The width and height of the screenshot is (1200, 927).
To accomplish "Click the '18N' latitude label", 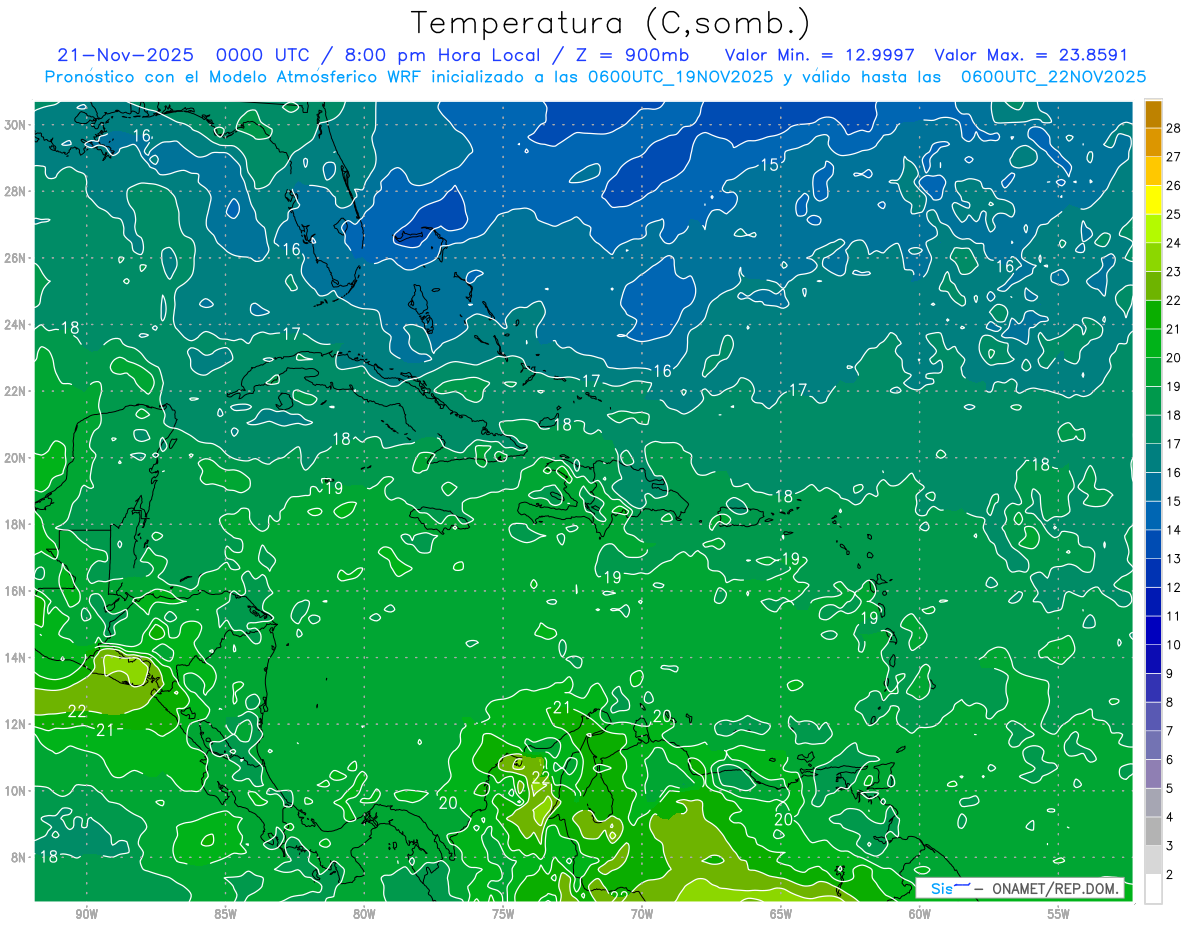I will [x=17, y=524].
